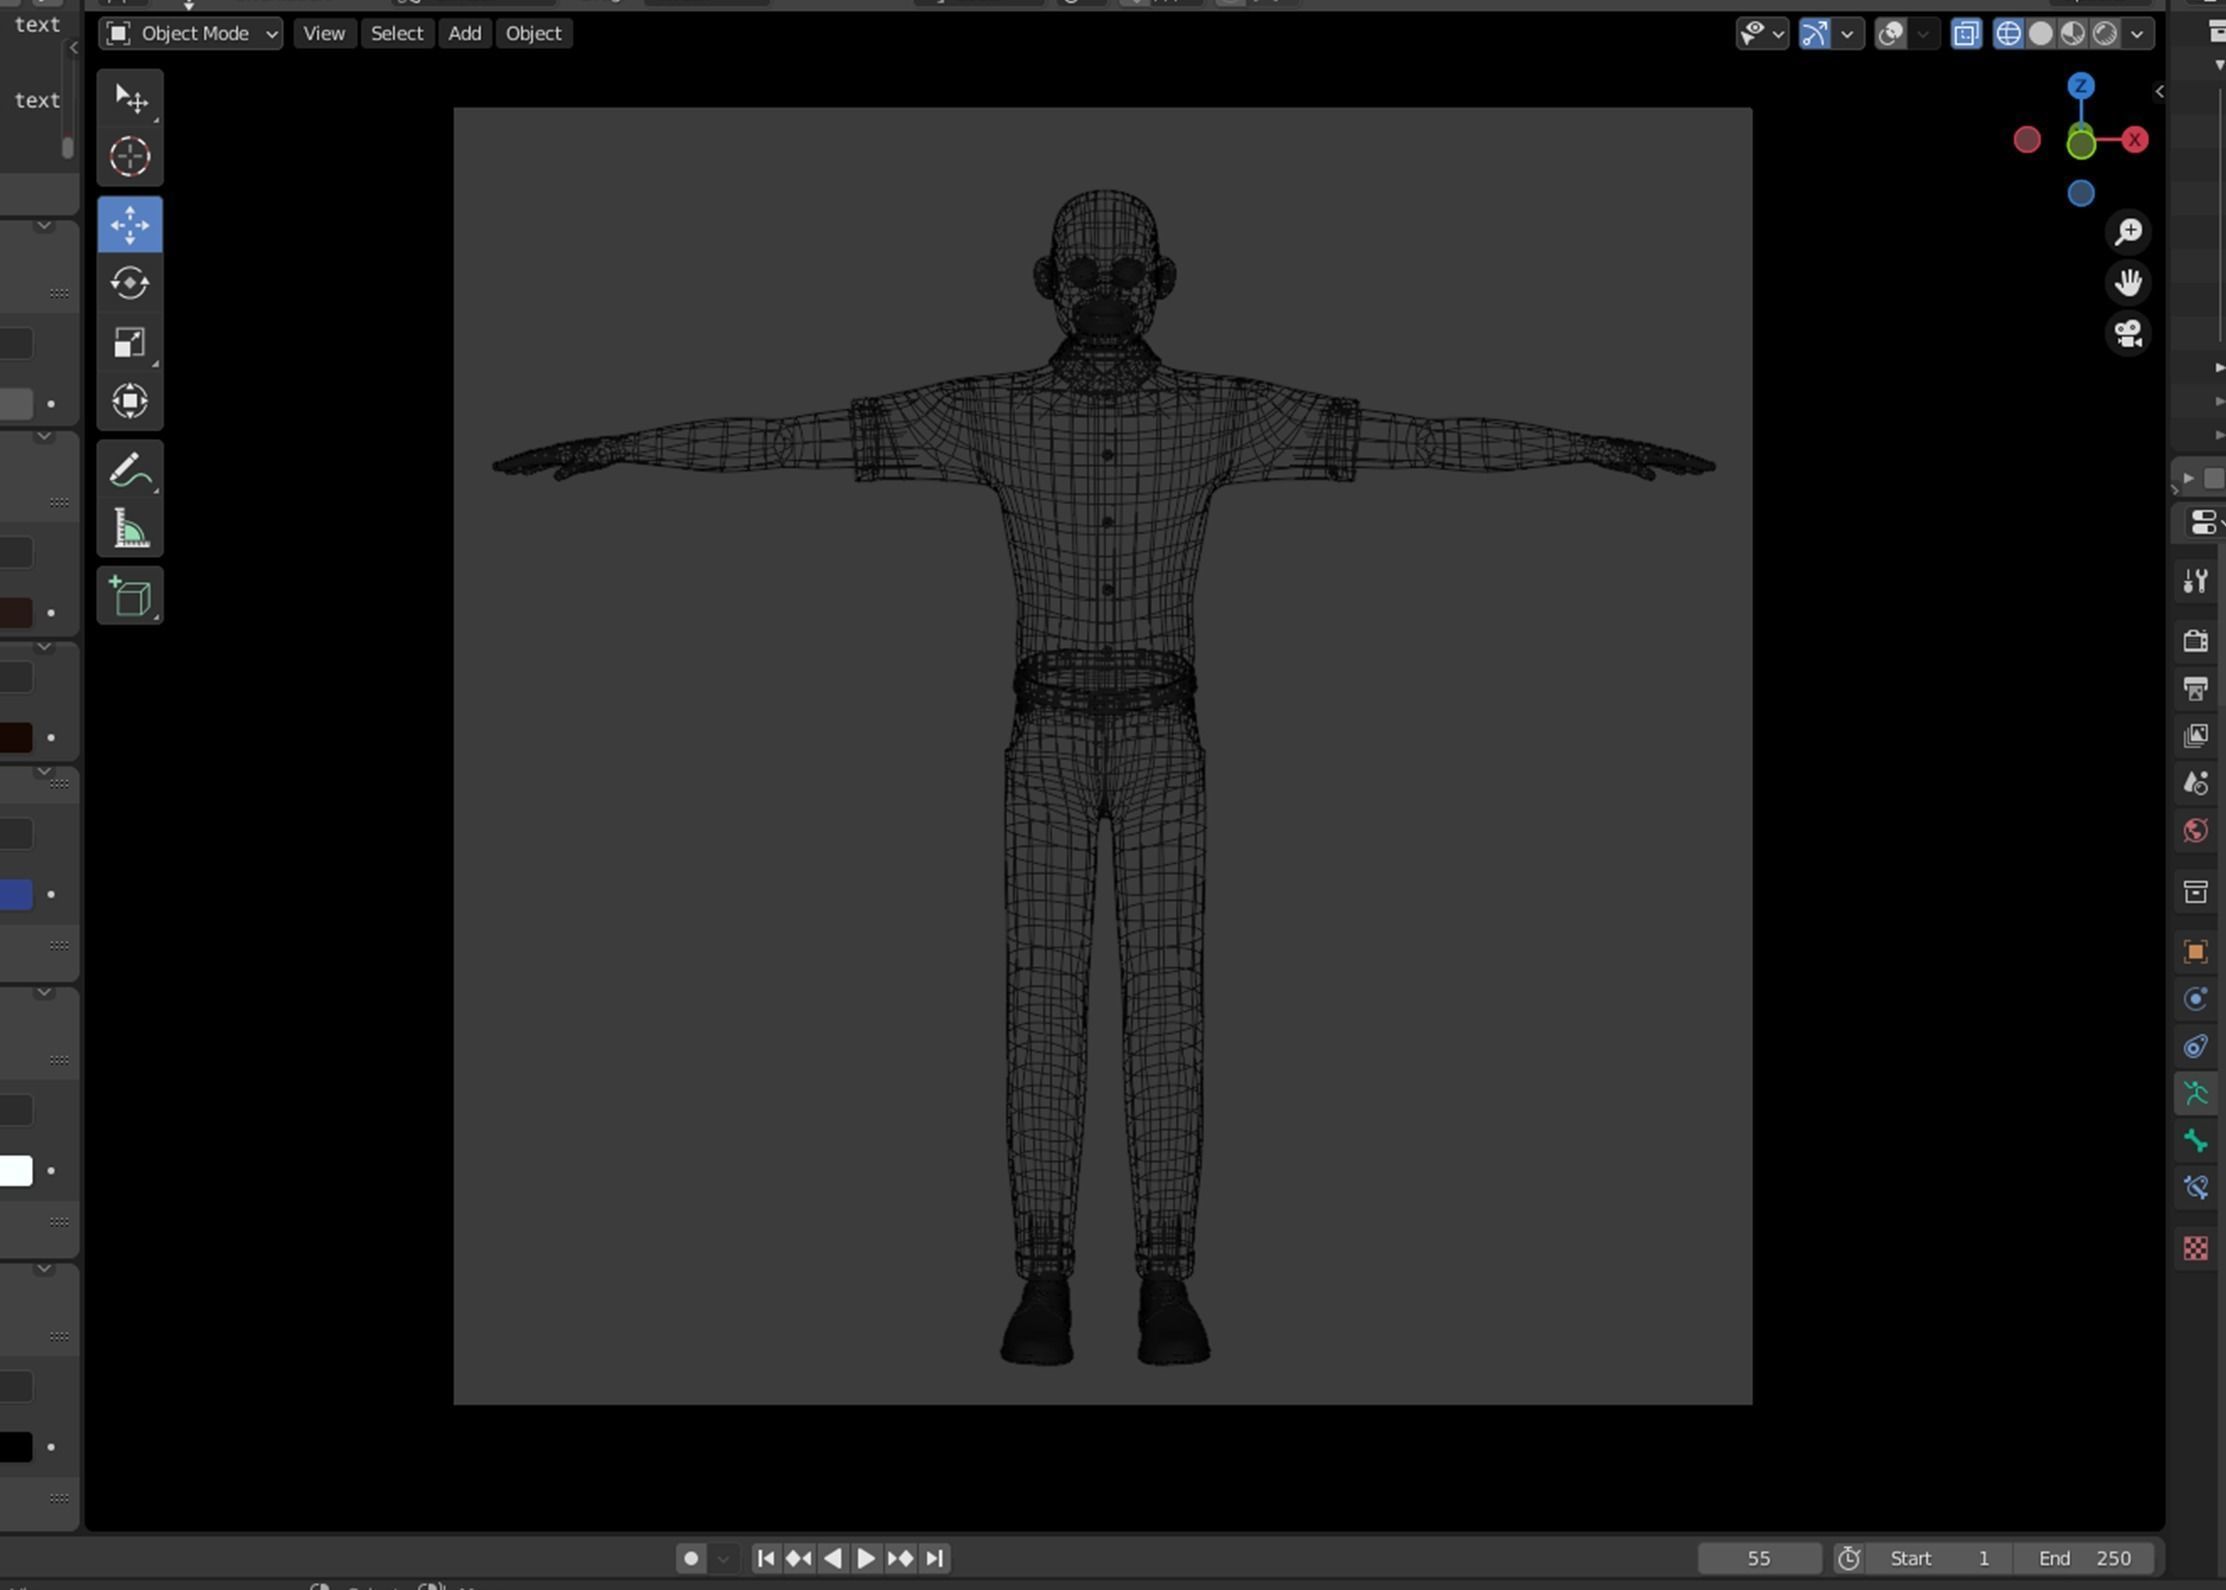Switch viewport to rendered shading mode
The width and height of the screenshot is (2226, 1590).
(2108, 33)
